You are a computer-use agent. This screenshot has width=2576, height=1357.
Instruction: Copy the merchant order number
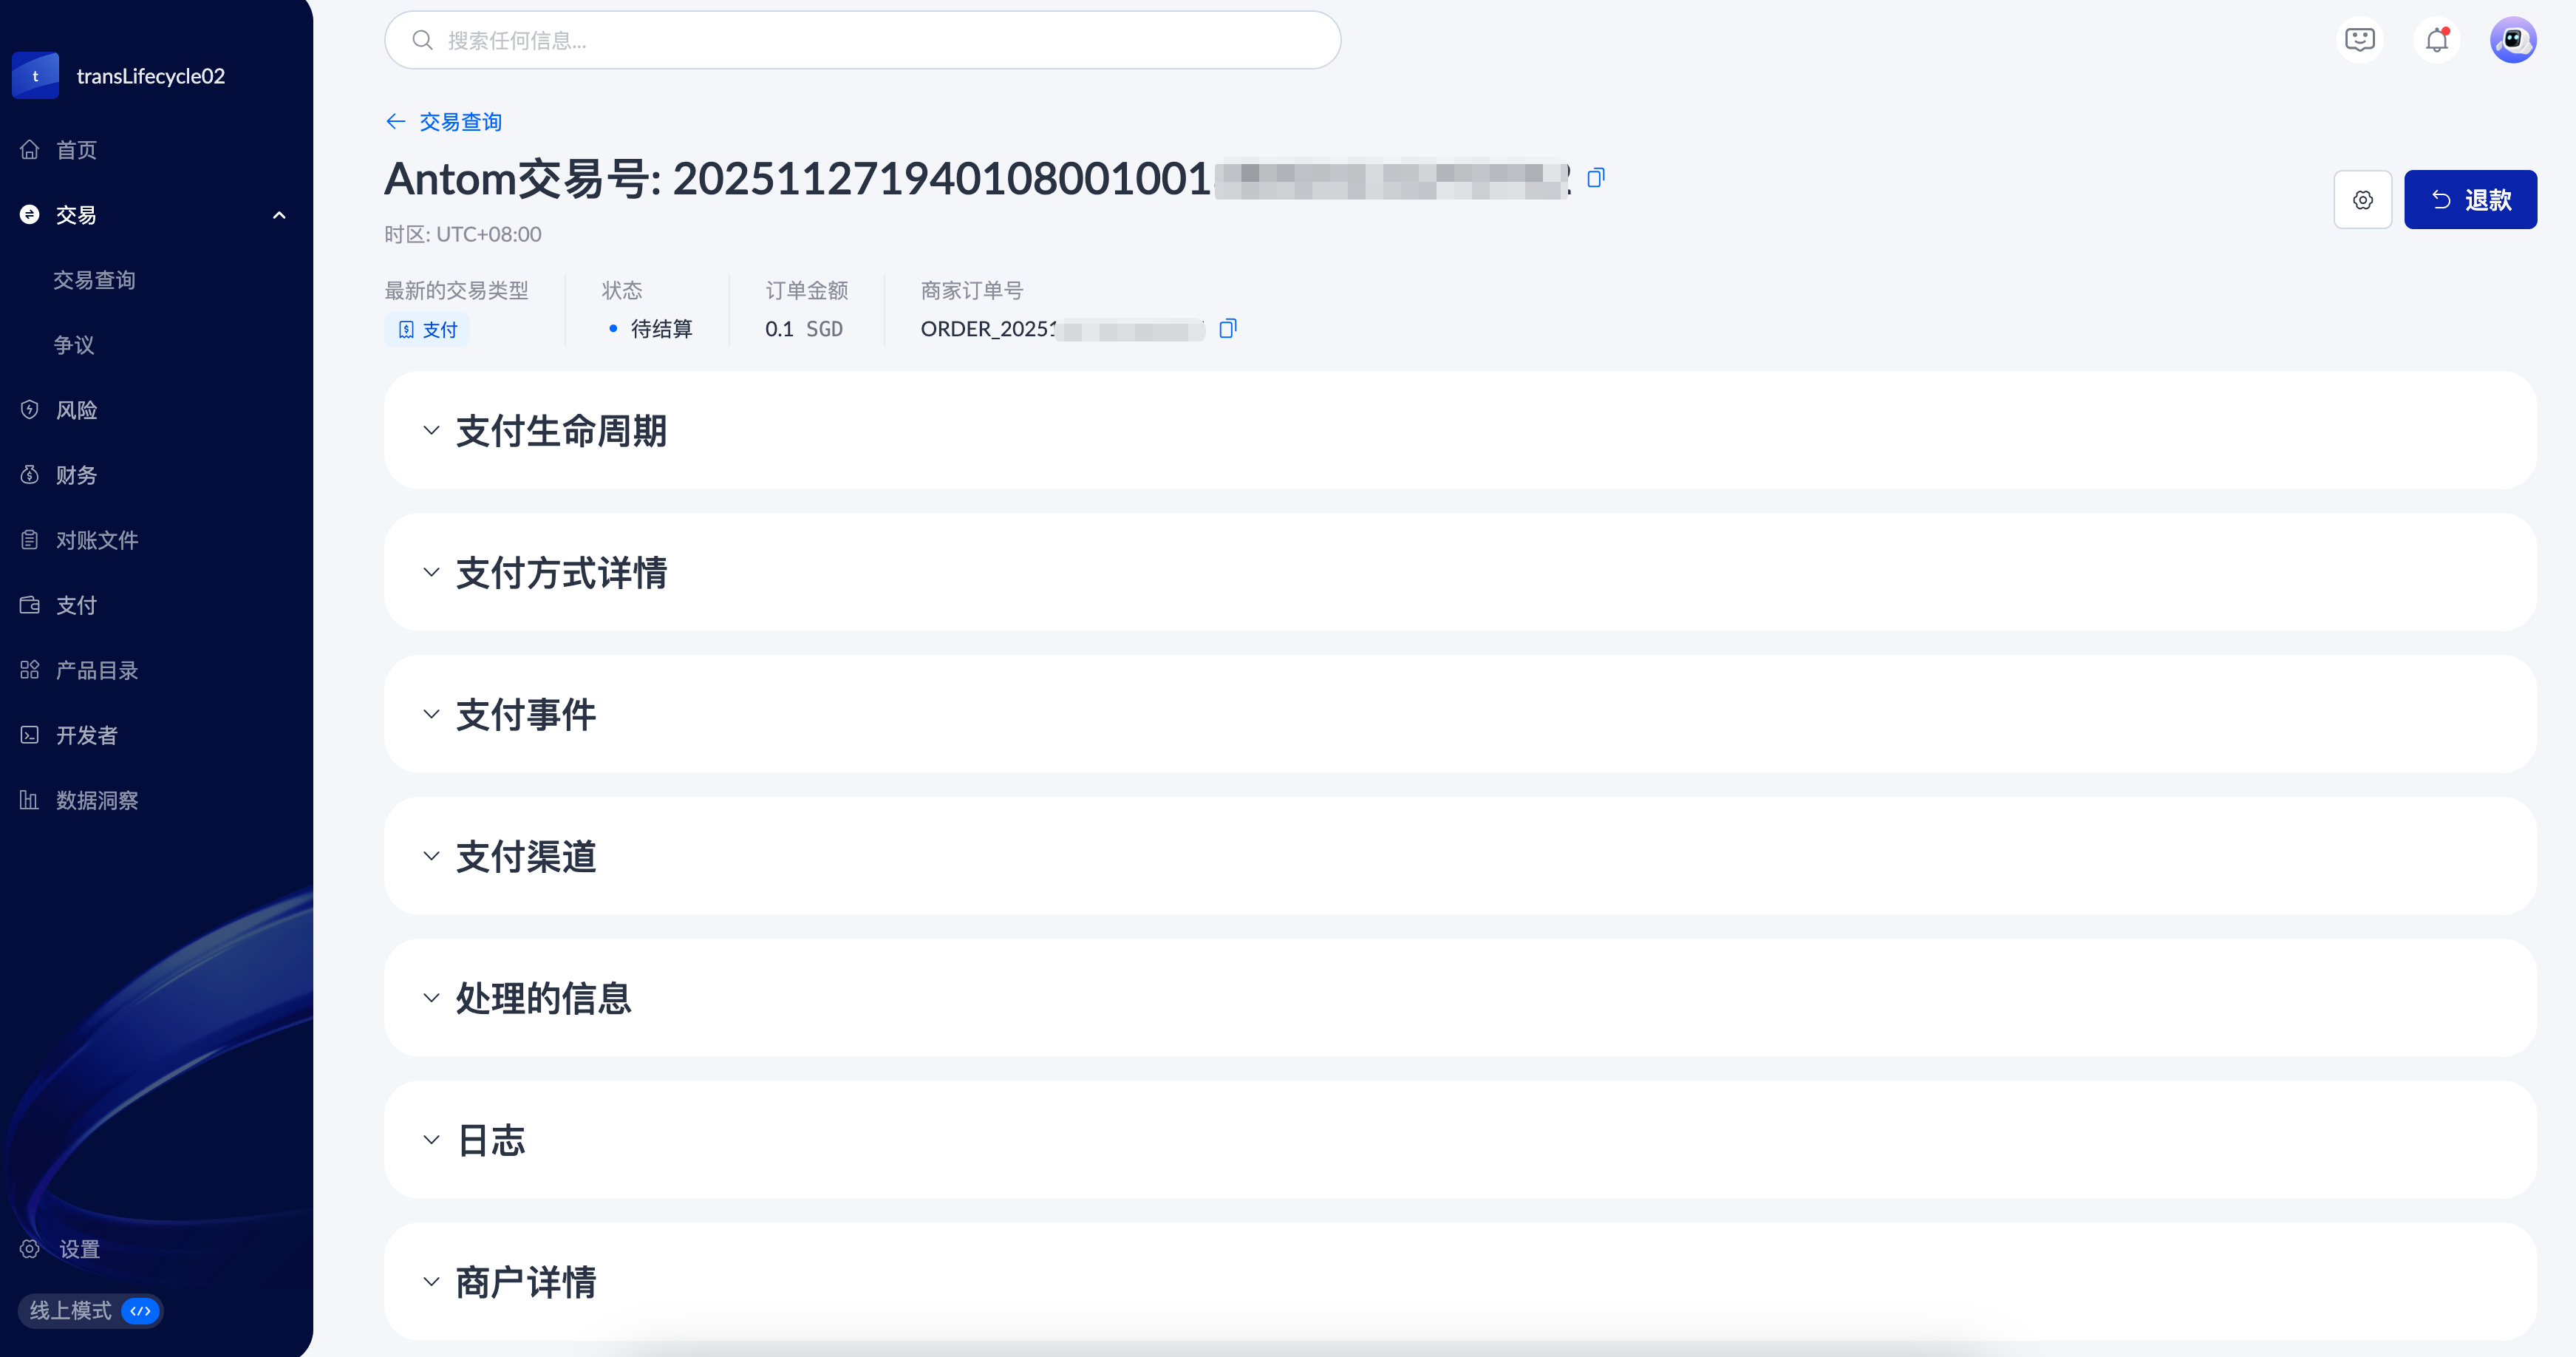(x=1227, y=328)
